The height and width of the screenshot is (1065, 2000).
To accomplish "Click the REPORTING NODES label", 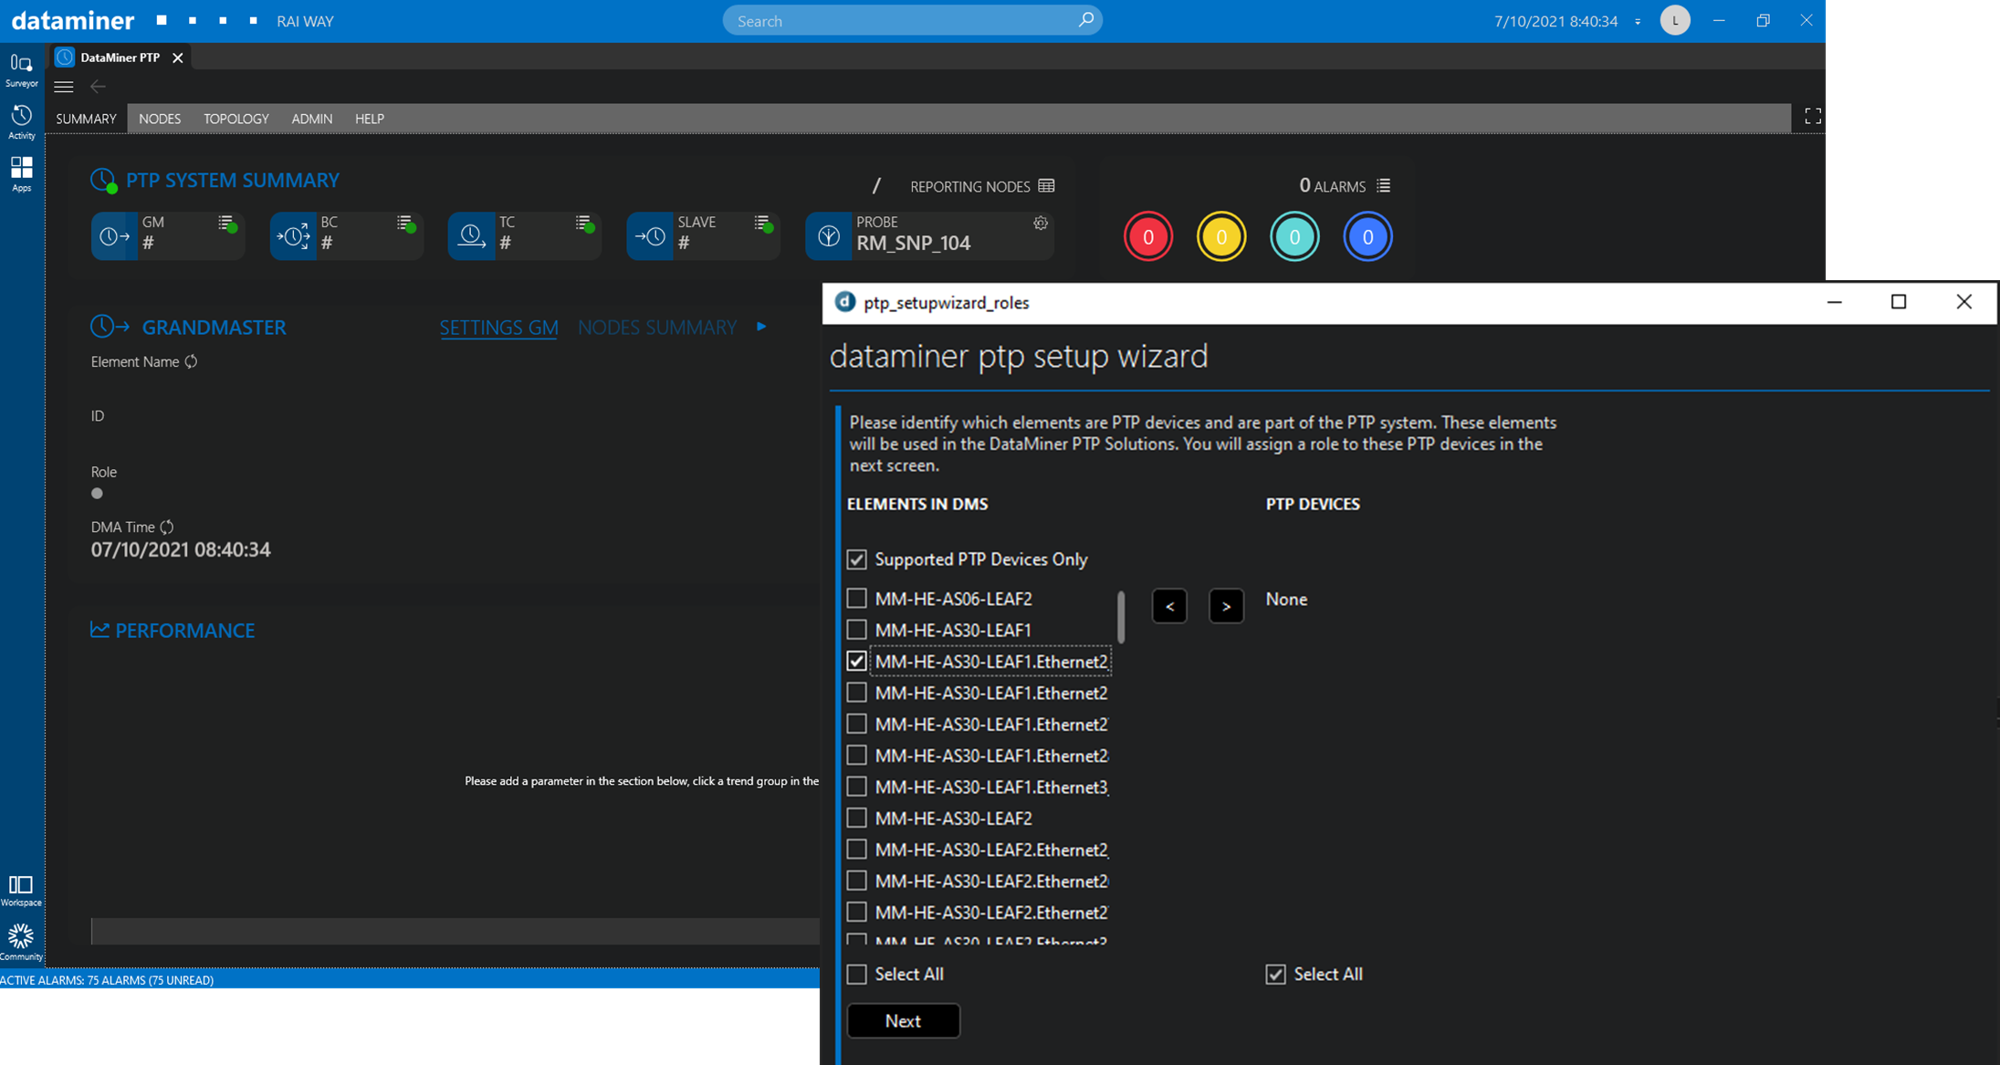I will (970, 187).
